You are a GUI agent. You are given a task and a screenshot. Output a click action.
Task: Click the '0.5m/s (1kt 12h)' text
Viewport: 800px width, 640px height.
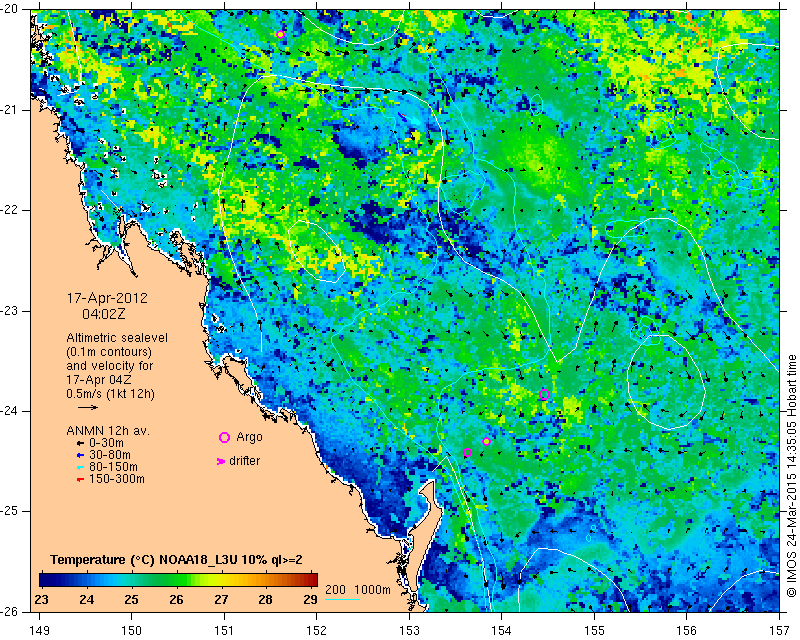point(110,394)
